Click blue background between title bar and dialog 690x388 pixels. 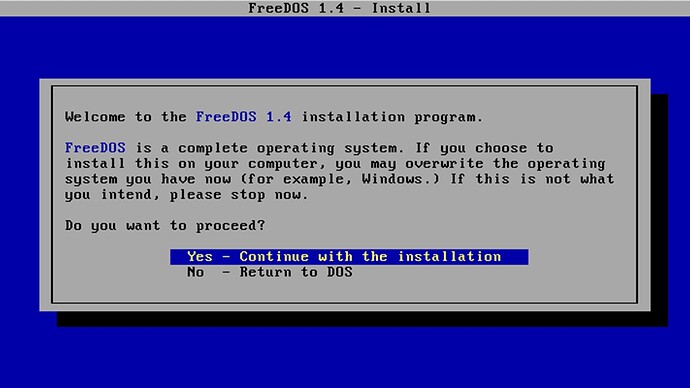(x=345, y=48)
